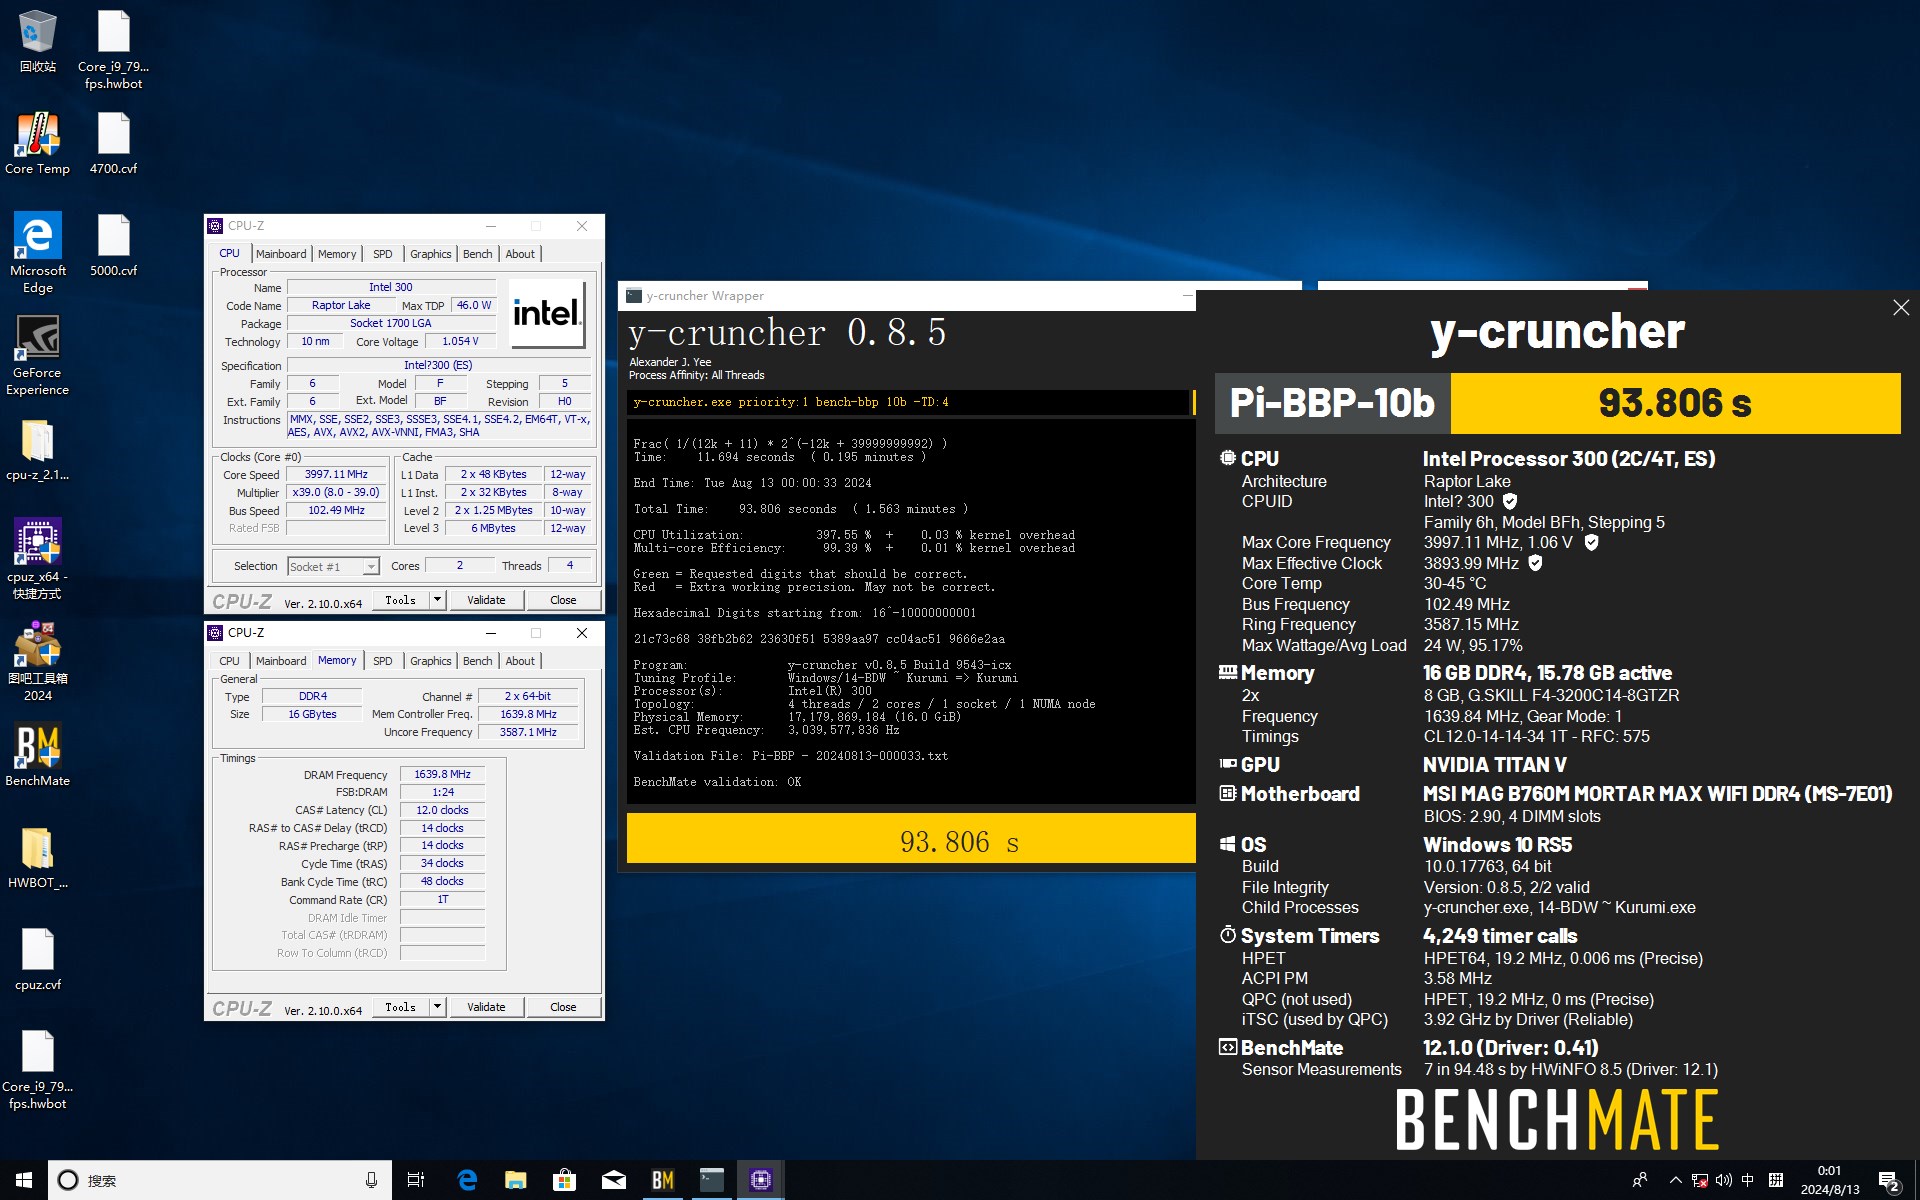Open the cpuz_x64 shortcut on desktop
This screenshot has height=1200, width=1920.
point(37,558)
